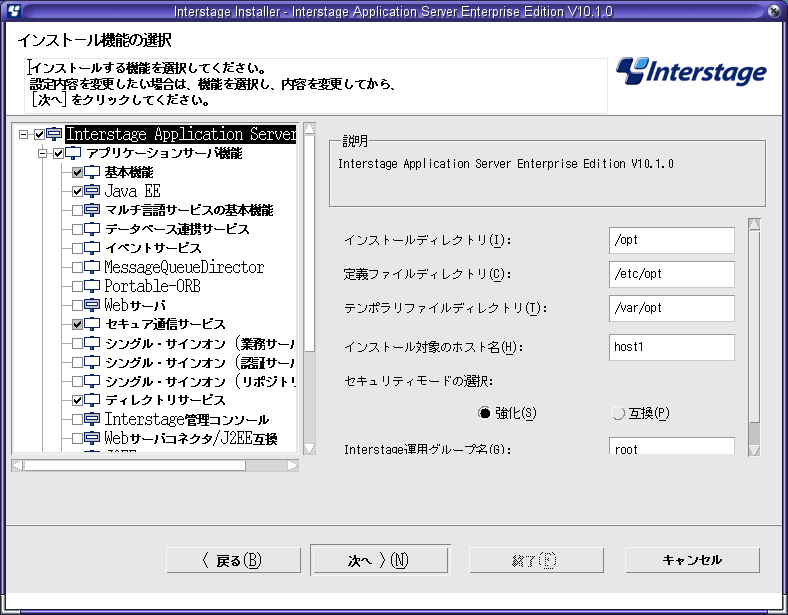Image resolution: width=788 pixels, height=615 pixels.
Task: Enable the マルチ言語サービスの基本機能 checkbox
Action: [77, 210]
